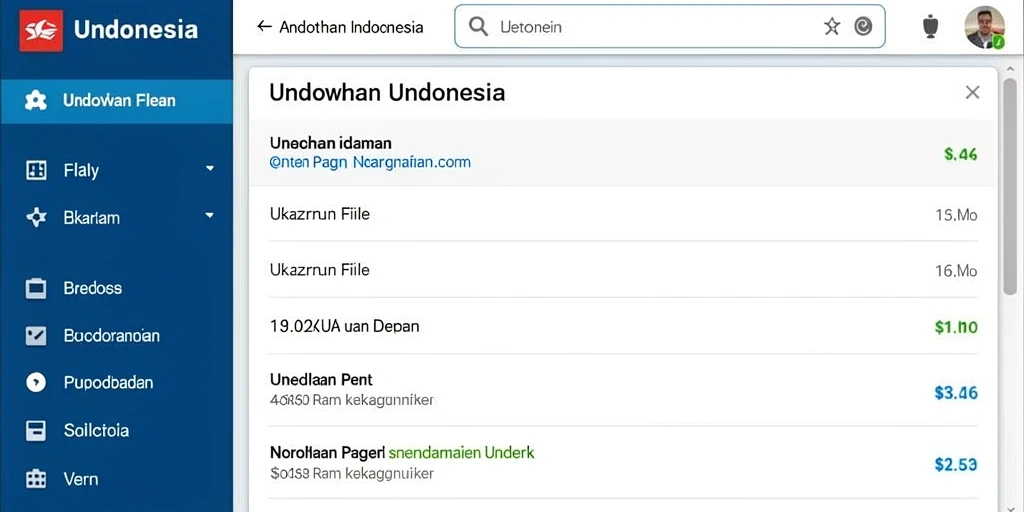The width and height of the screenshot is (1024, 512).
Task: Select the Norollaan Pagerl row
Action: (x=623, y=462)
